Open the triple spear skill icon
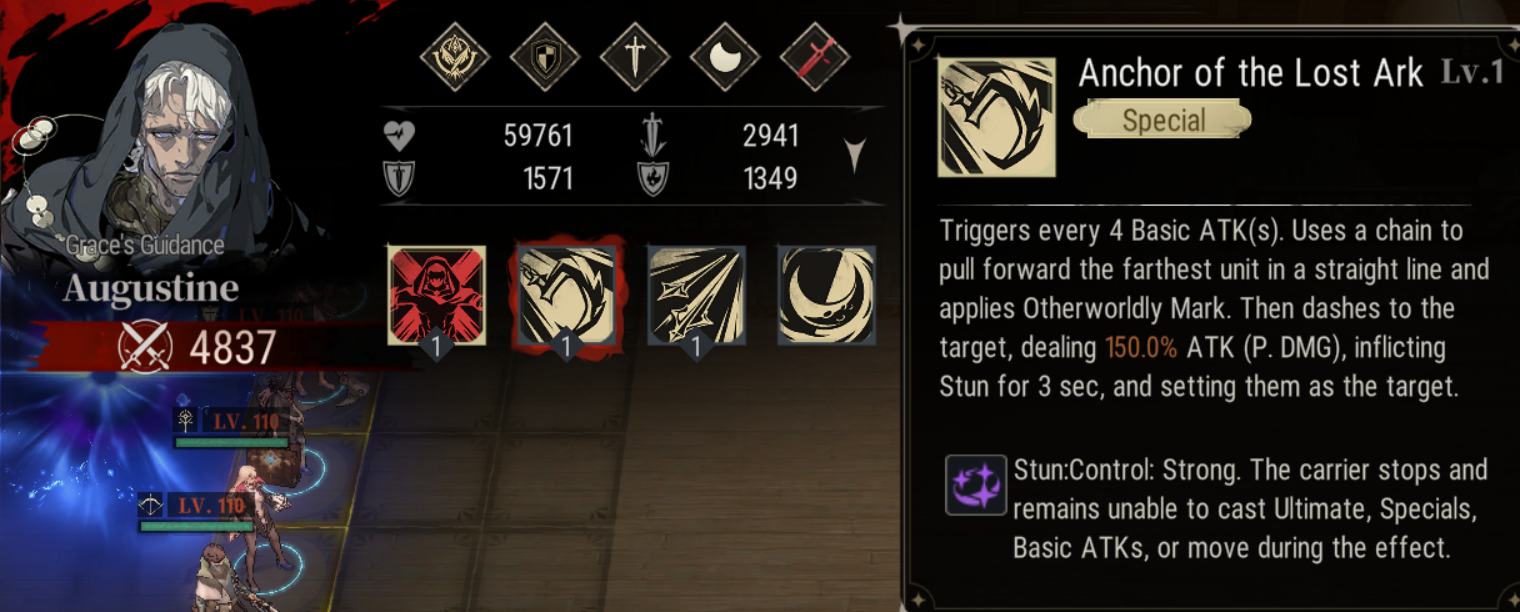Screen dimensions: 1520x612 pos(697,296)
